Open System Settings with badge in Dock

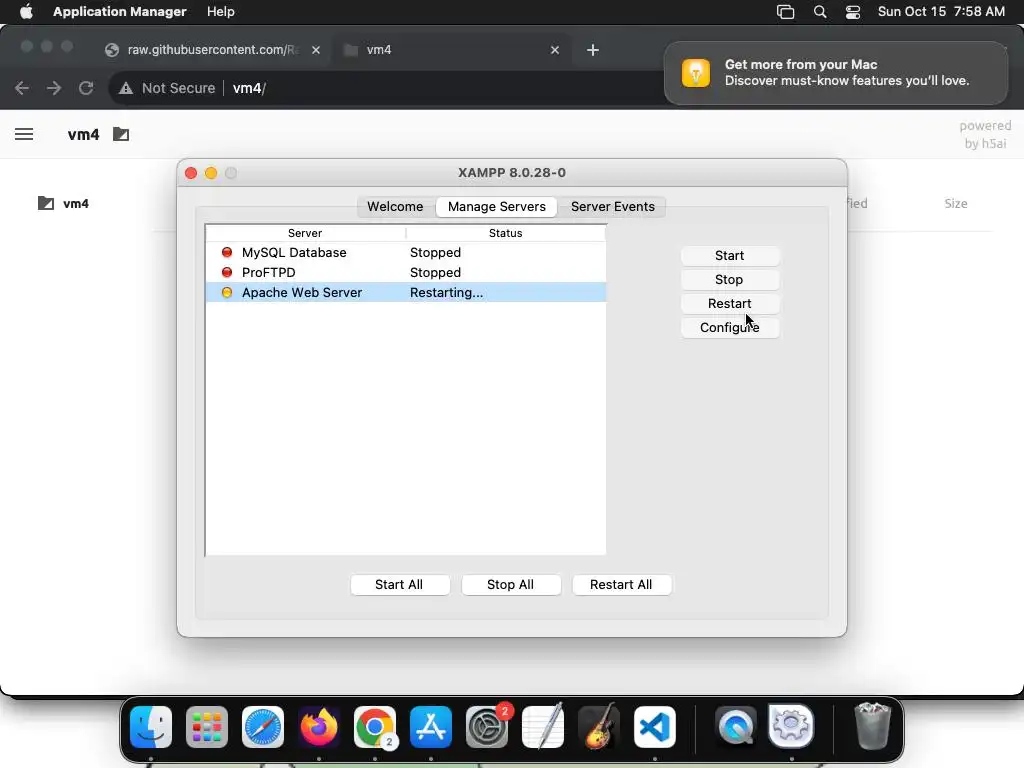tap(487, 726)
